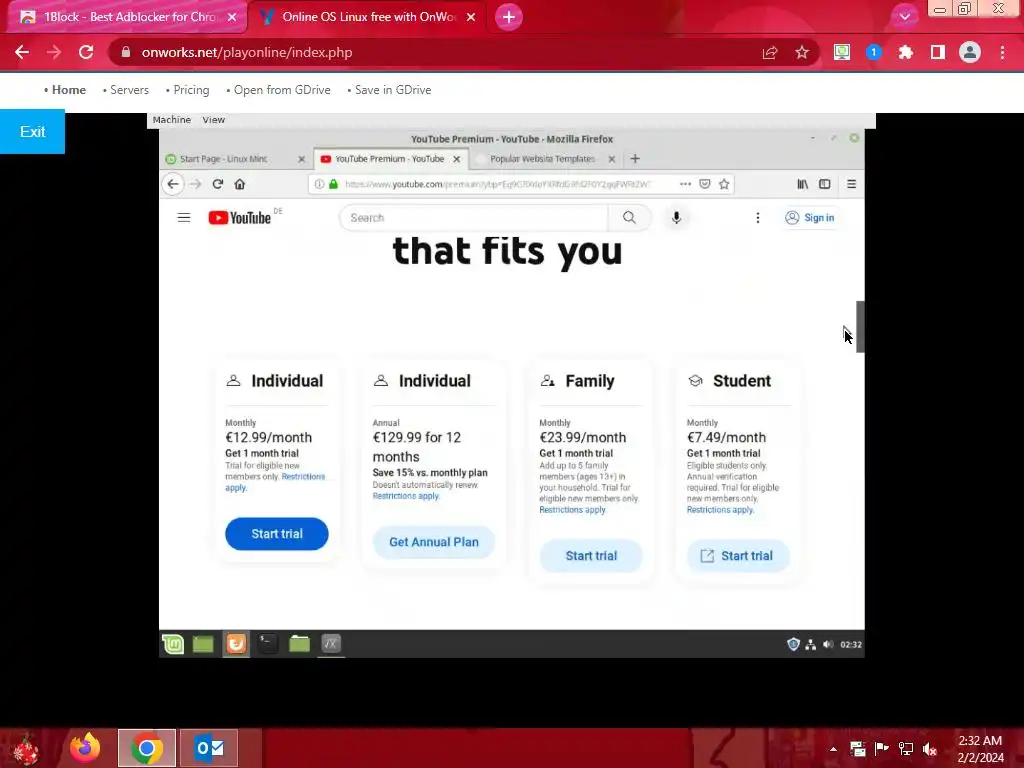Bookmark page with Firefox star icon
The image size is (1024, 768).
(x=724, y=184)
